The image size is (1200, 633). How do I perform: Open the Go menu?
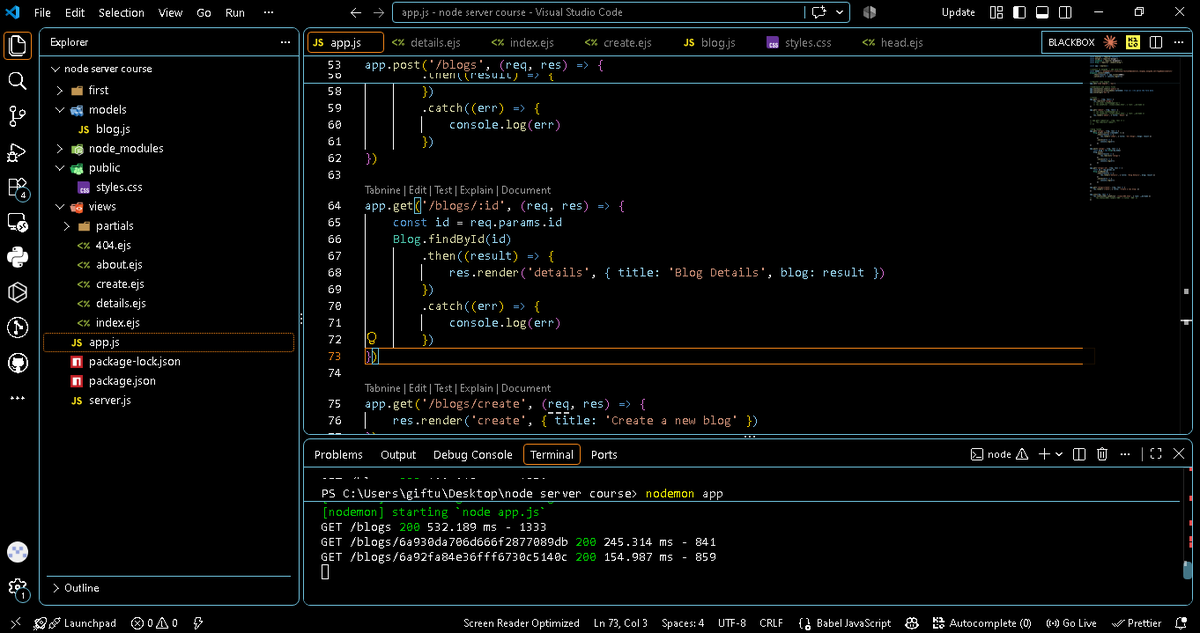pyautogui.click(x=204, y=12)
